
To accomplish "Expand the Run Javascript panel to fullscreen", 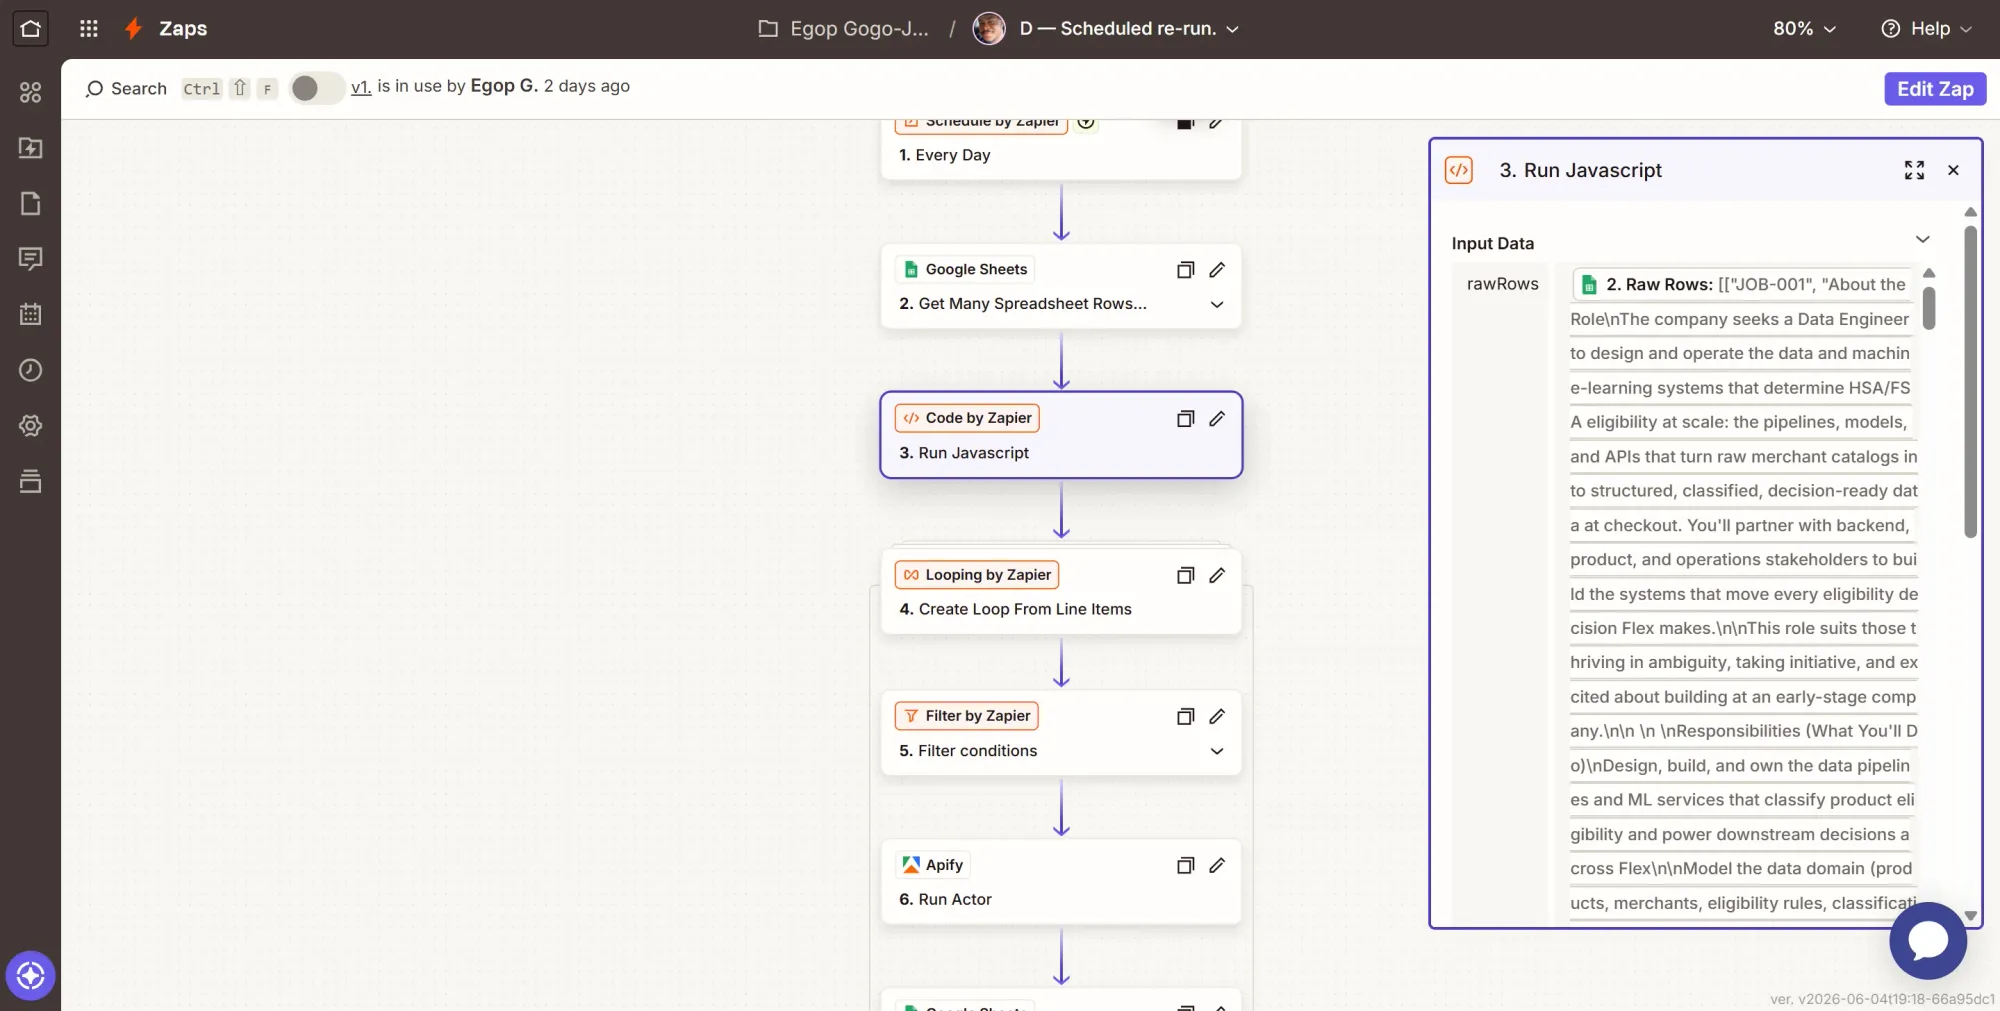I will (1914, 171).
